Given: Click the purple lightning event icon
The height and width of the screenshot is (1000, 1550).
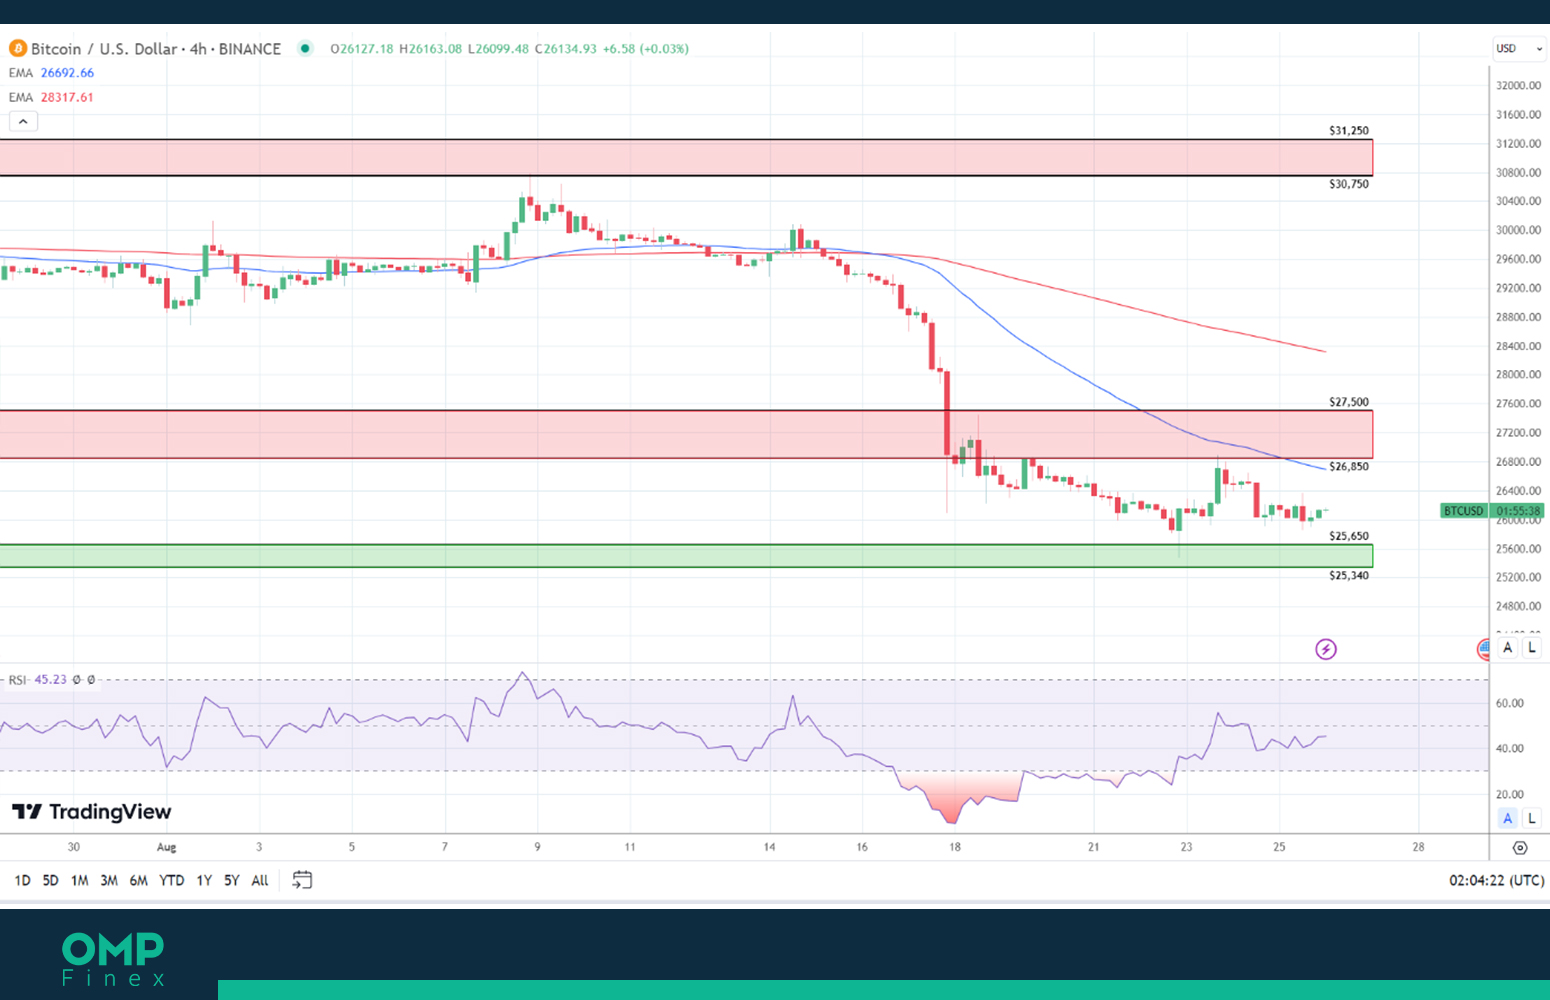Looking at the screenshot, I should (1326, 649).
